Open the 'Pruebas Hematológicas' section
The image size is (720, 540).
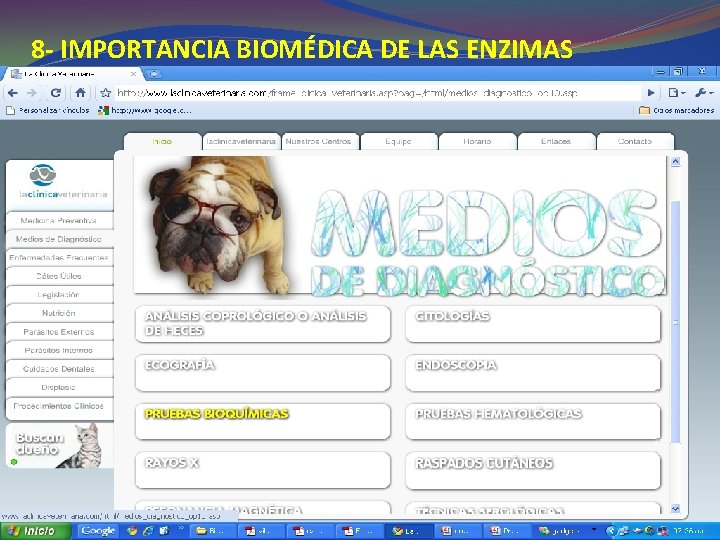pos(533,422)
